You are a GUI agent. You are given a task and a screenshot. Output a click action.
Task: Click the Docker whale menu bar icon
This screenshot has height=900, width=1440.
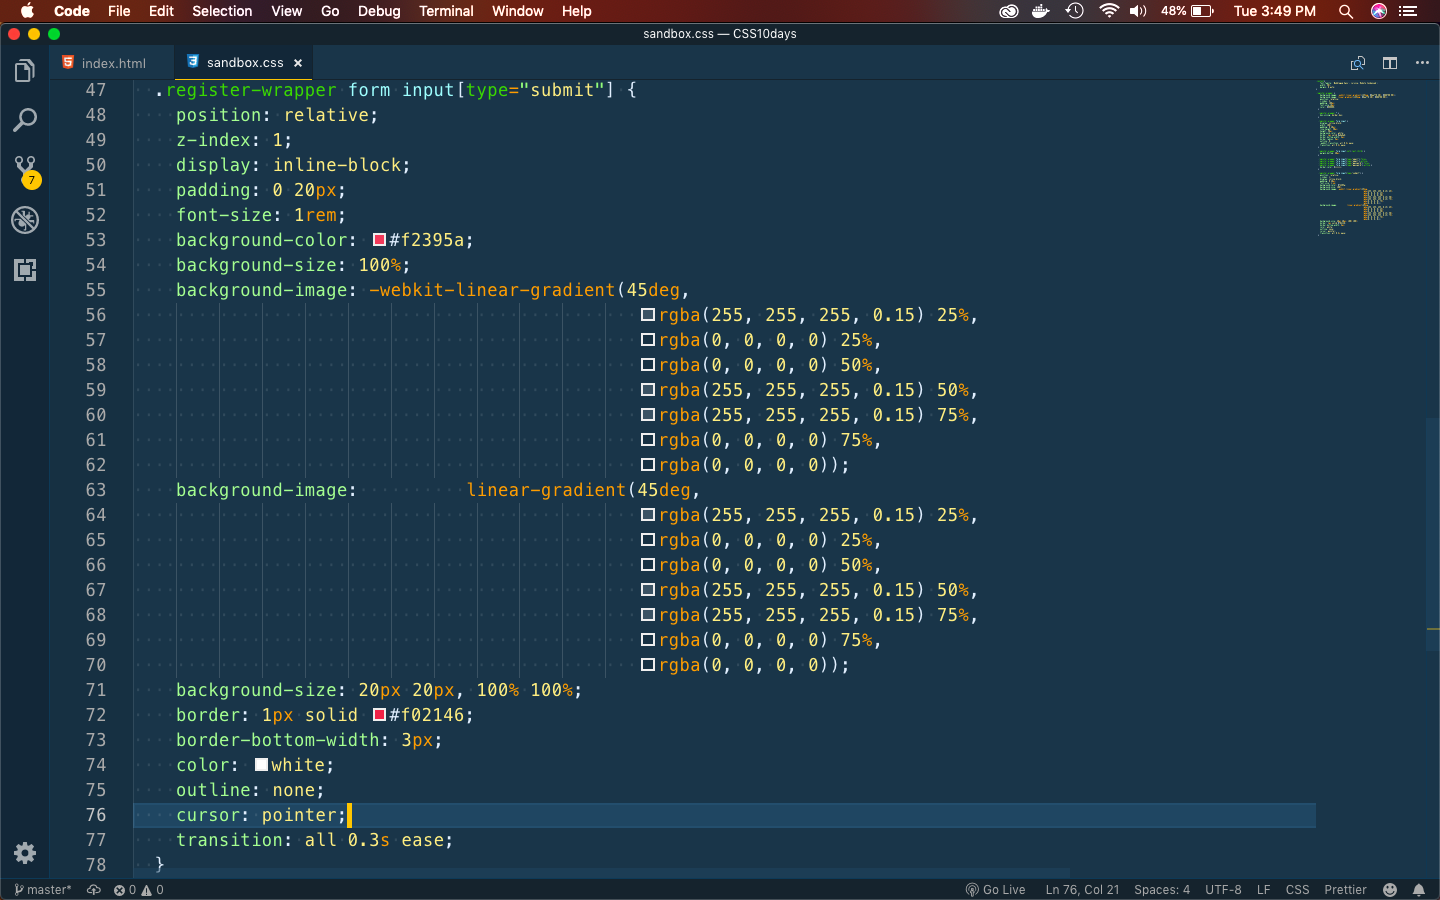(1041, 11)
